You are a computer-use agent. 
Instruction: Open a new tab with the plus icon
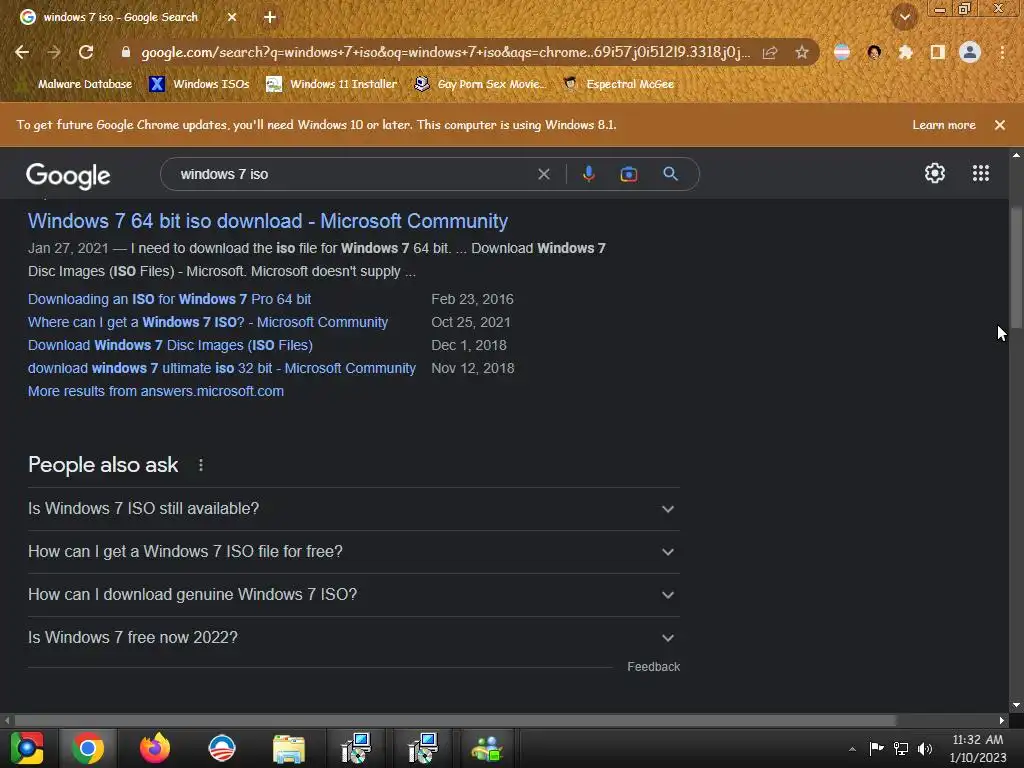click(270, 17)
